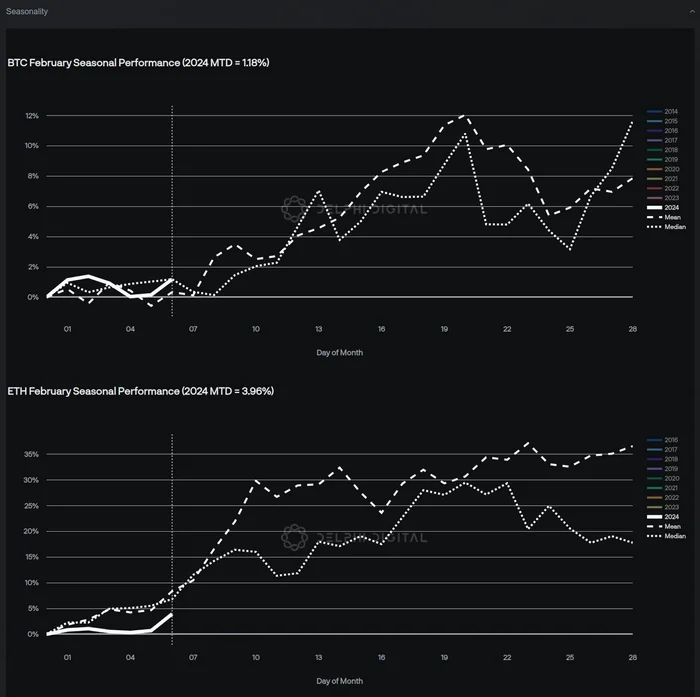The image size is (700, 697).
Task: Show 2021 series in ETH chart legend
Action: (x=662, y=488)
